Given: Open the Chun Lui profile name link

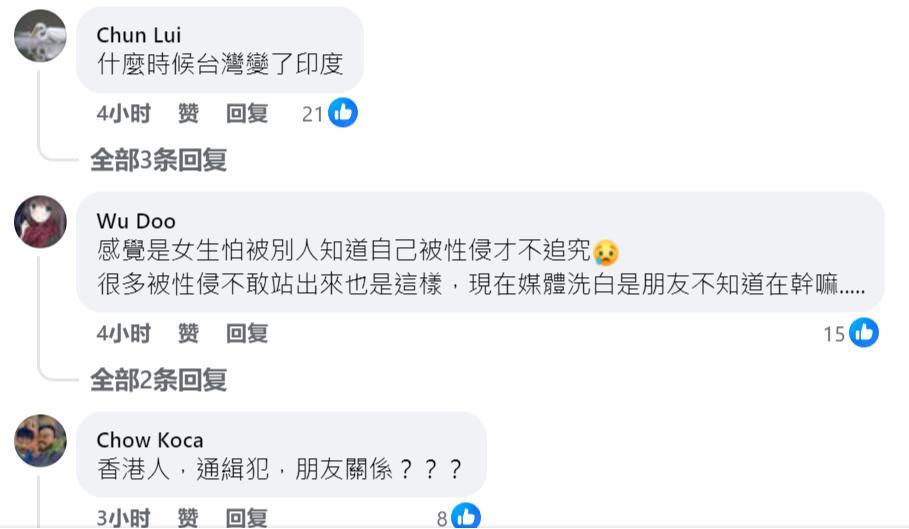Looking at the screenshot, I should (x=139, y=35).
